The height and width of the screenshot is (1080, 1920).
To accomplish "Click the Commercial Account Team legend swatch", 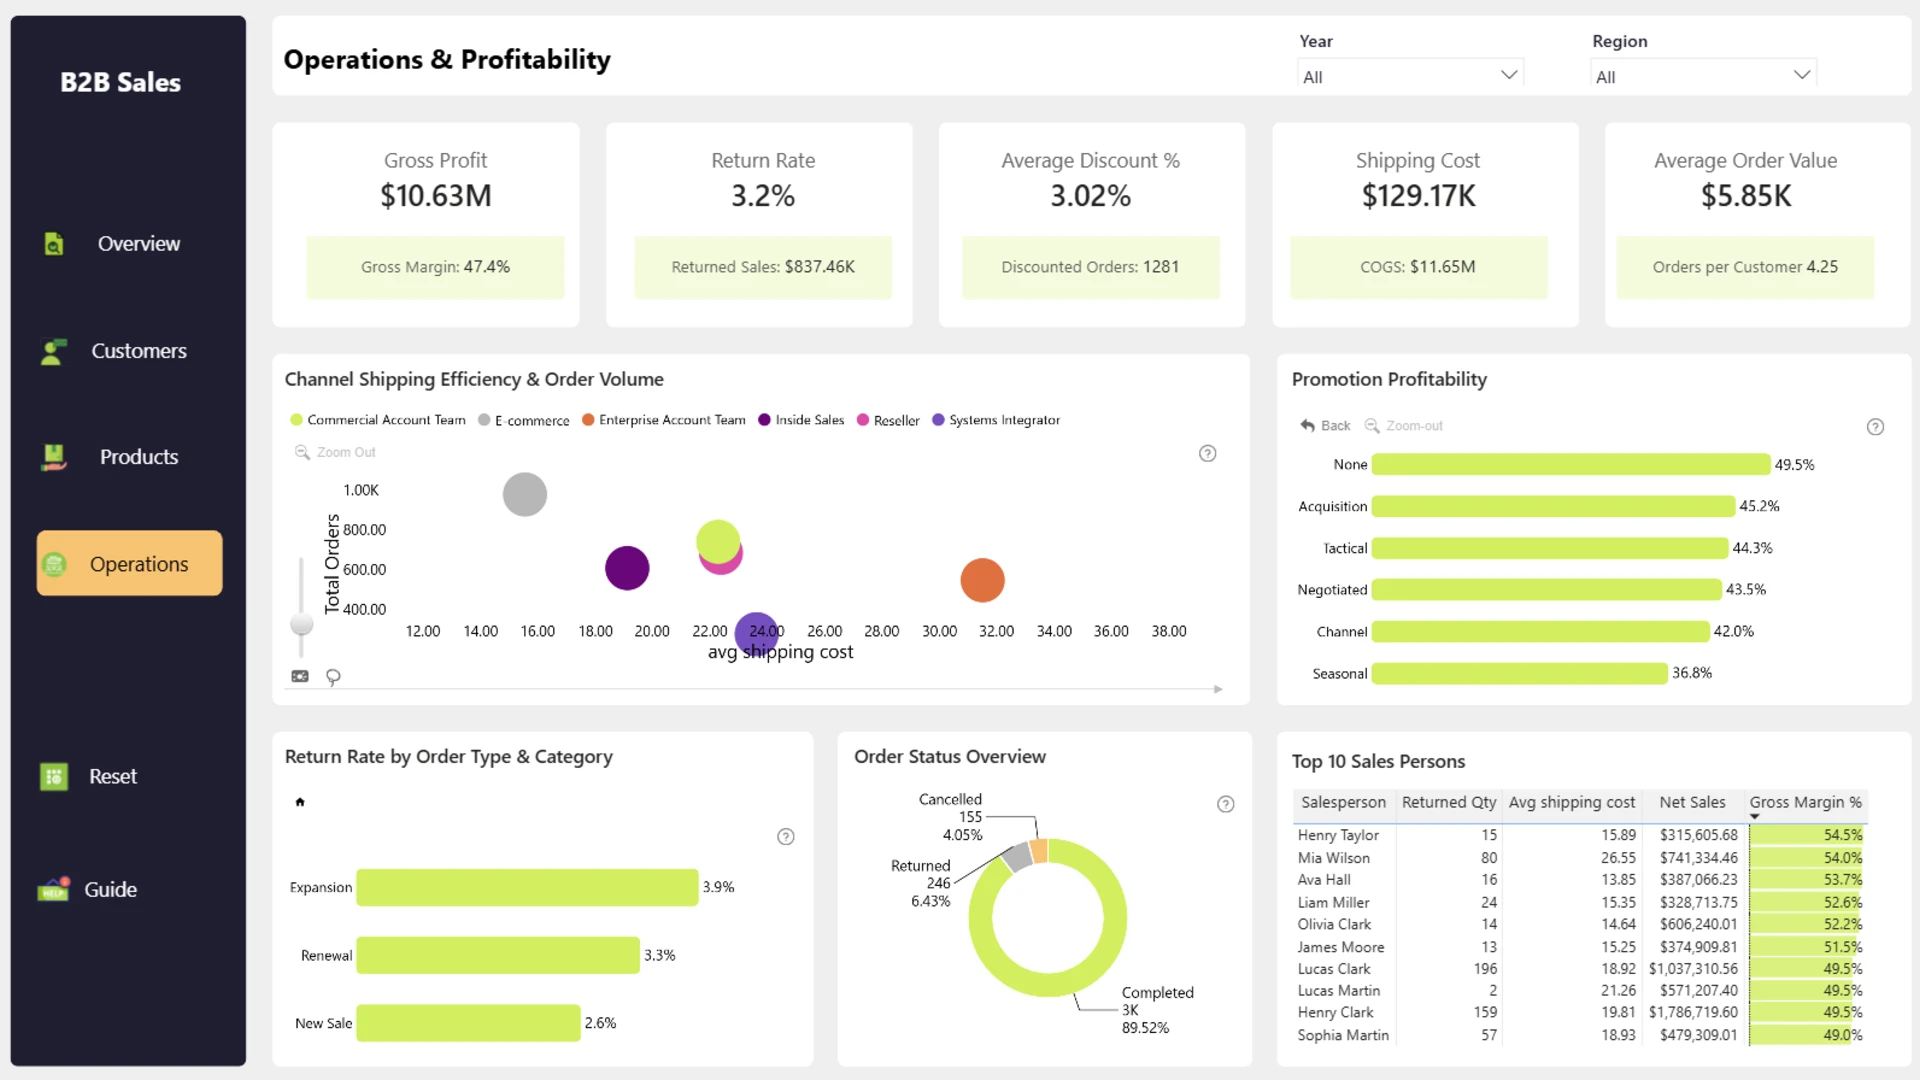I will tap(296, 420).
